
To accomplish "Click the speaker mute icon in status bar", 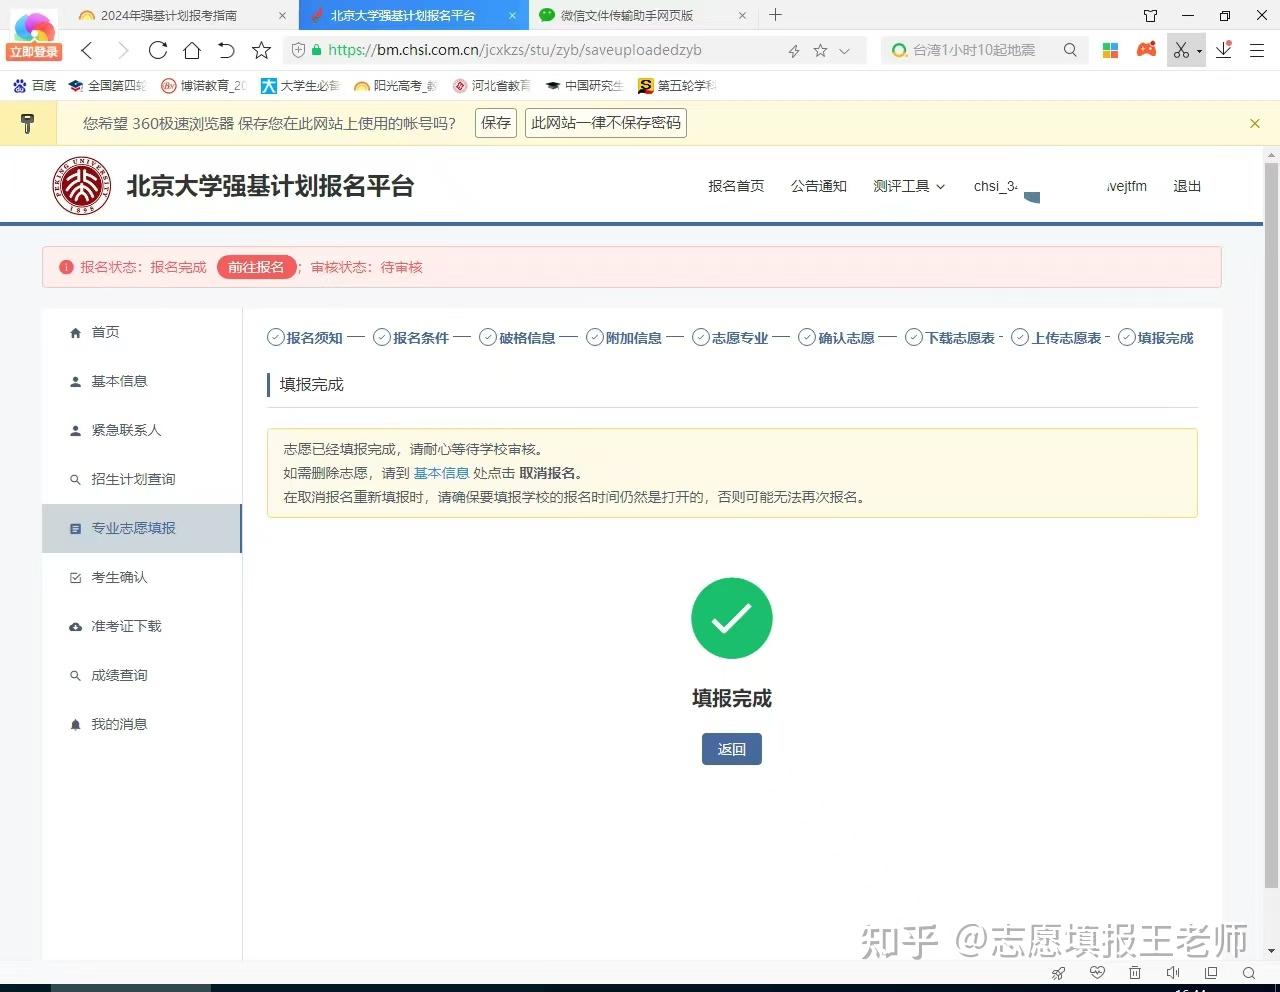I will tap(1173, 973).
